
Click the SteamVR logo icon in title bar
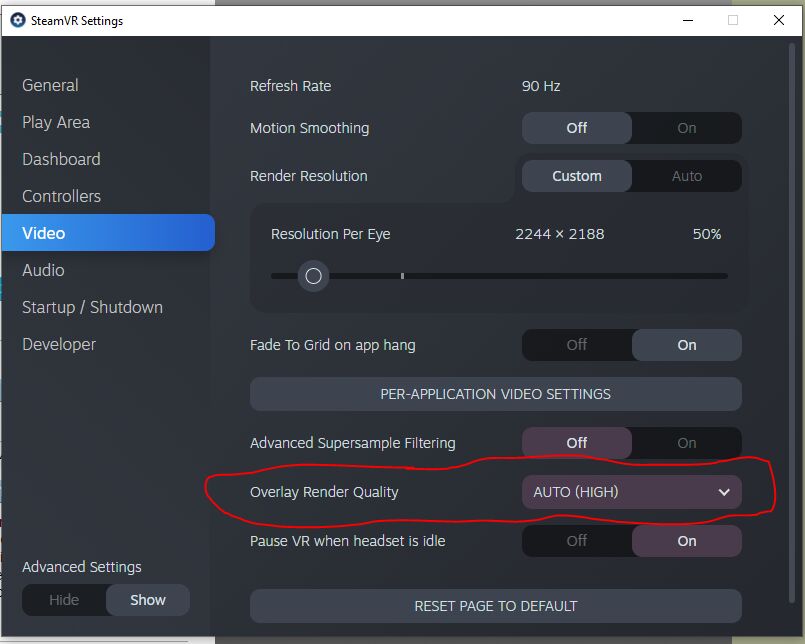click(18, 21)
